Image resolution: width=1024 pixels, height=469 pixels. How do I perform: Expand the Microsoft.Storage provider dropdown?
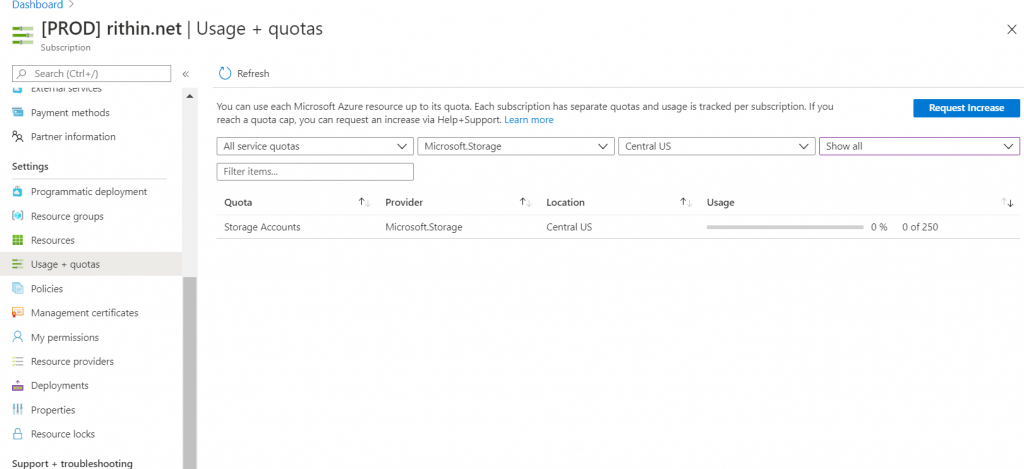[515, 146]
